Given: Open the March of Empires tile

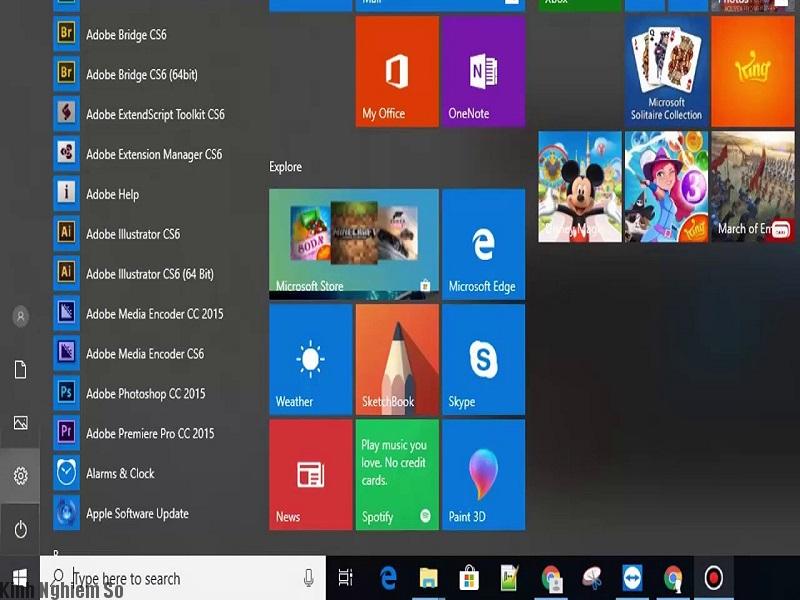Looking at the screenshot, I should coord(753,187).
